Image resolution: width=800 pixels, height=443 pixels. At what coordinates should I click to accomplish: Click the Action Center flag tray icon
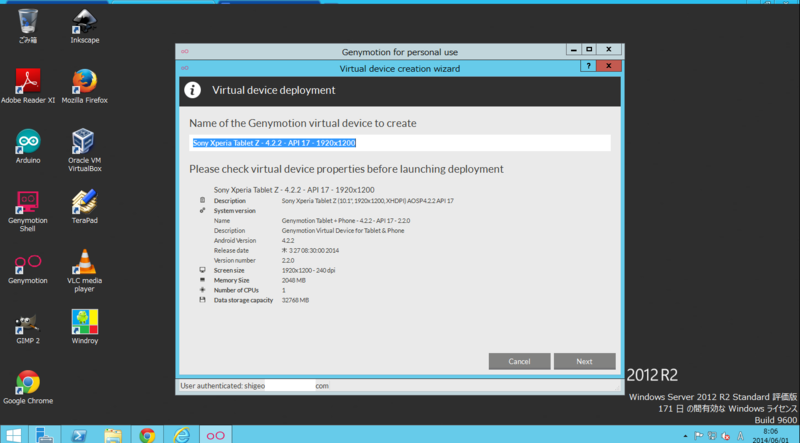pos(698,436)
